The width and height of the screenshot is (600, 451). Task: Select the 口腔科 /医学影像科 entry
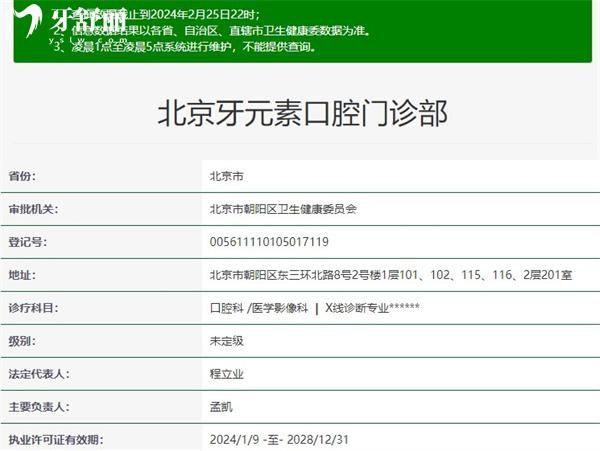[259, 308]
